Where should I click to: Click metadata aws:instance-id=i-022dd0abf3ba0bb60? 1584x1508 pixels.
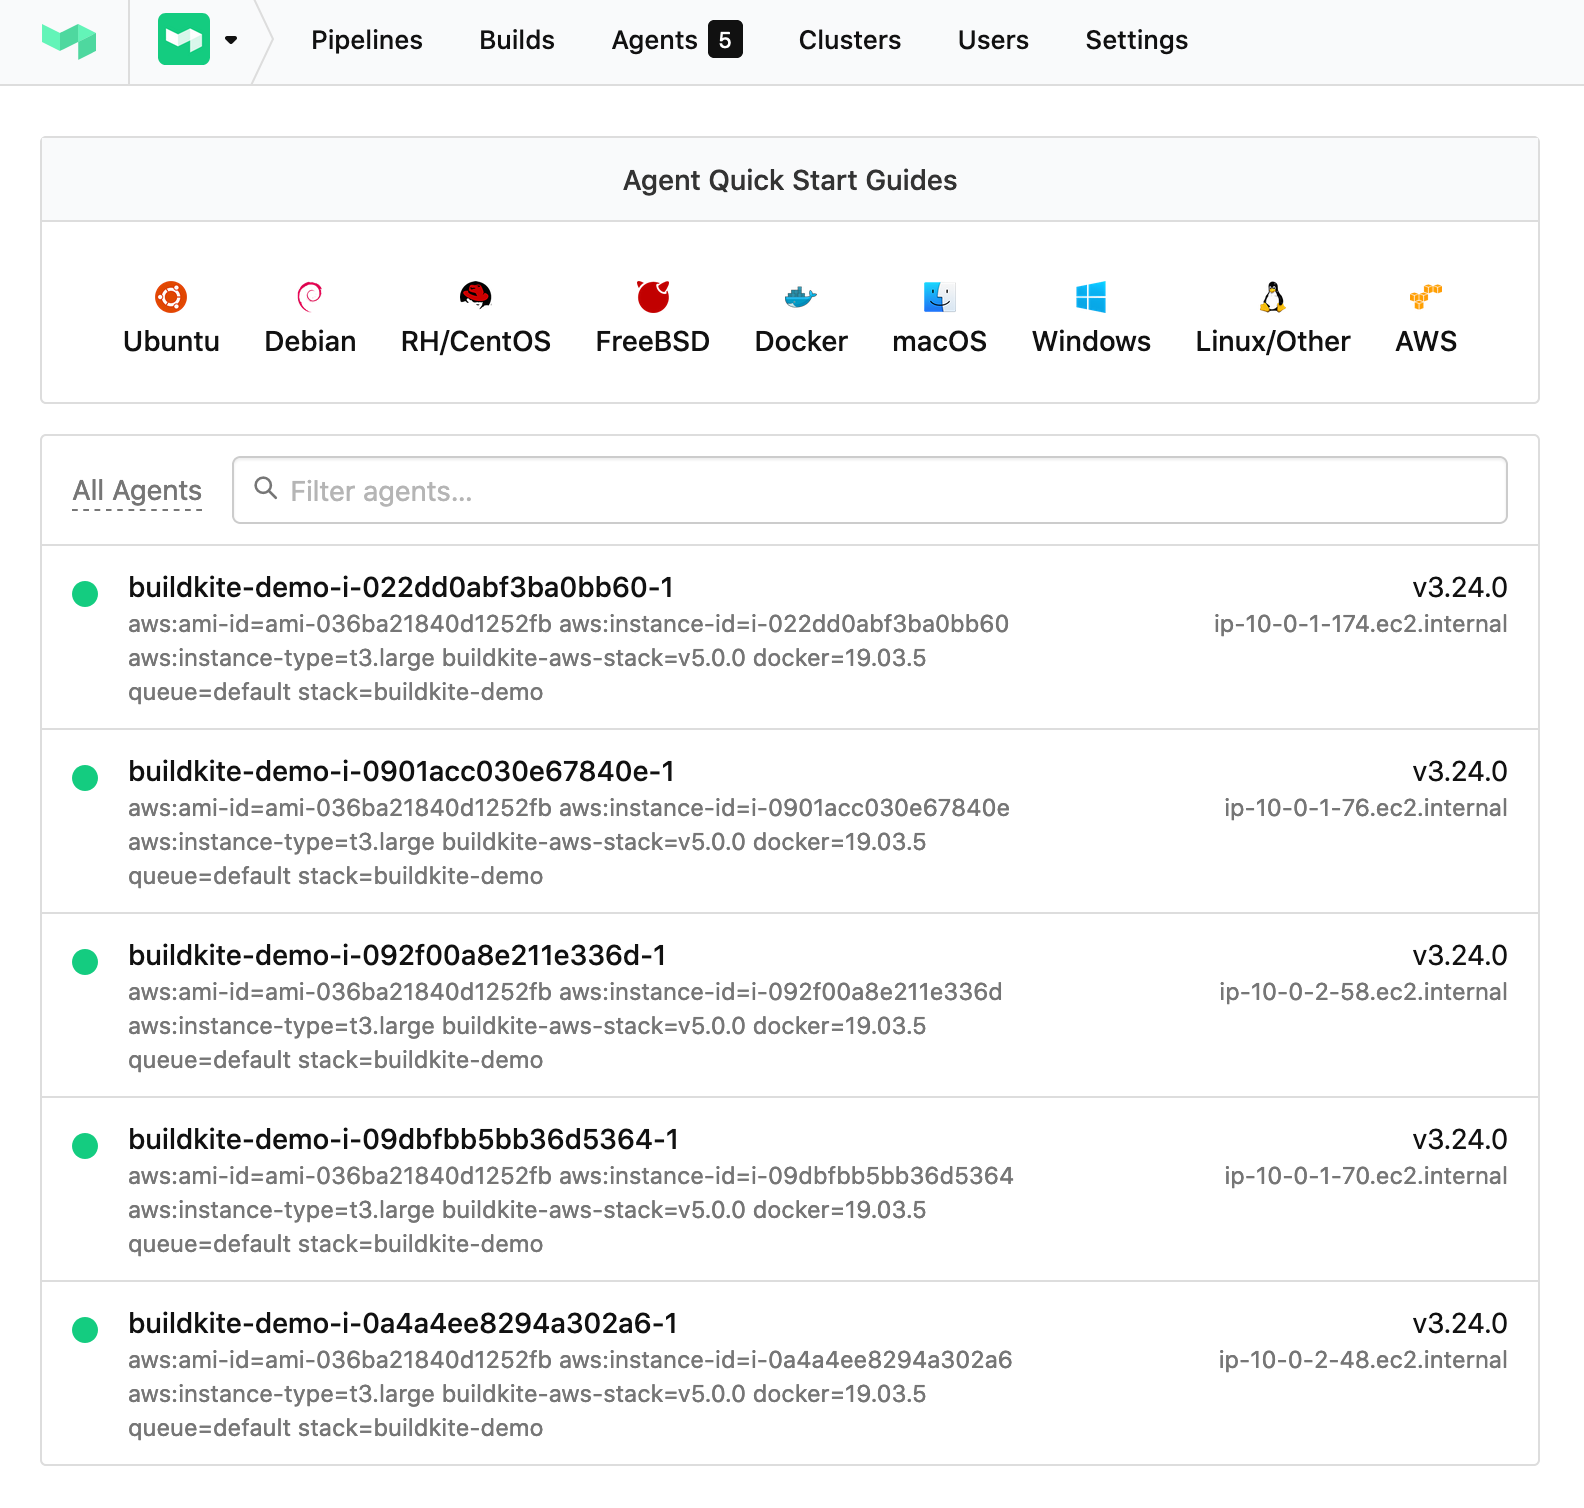[784, 624]
